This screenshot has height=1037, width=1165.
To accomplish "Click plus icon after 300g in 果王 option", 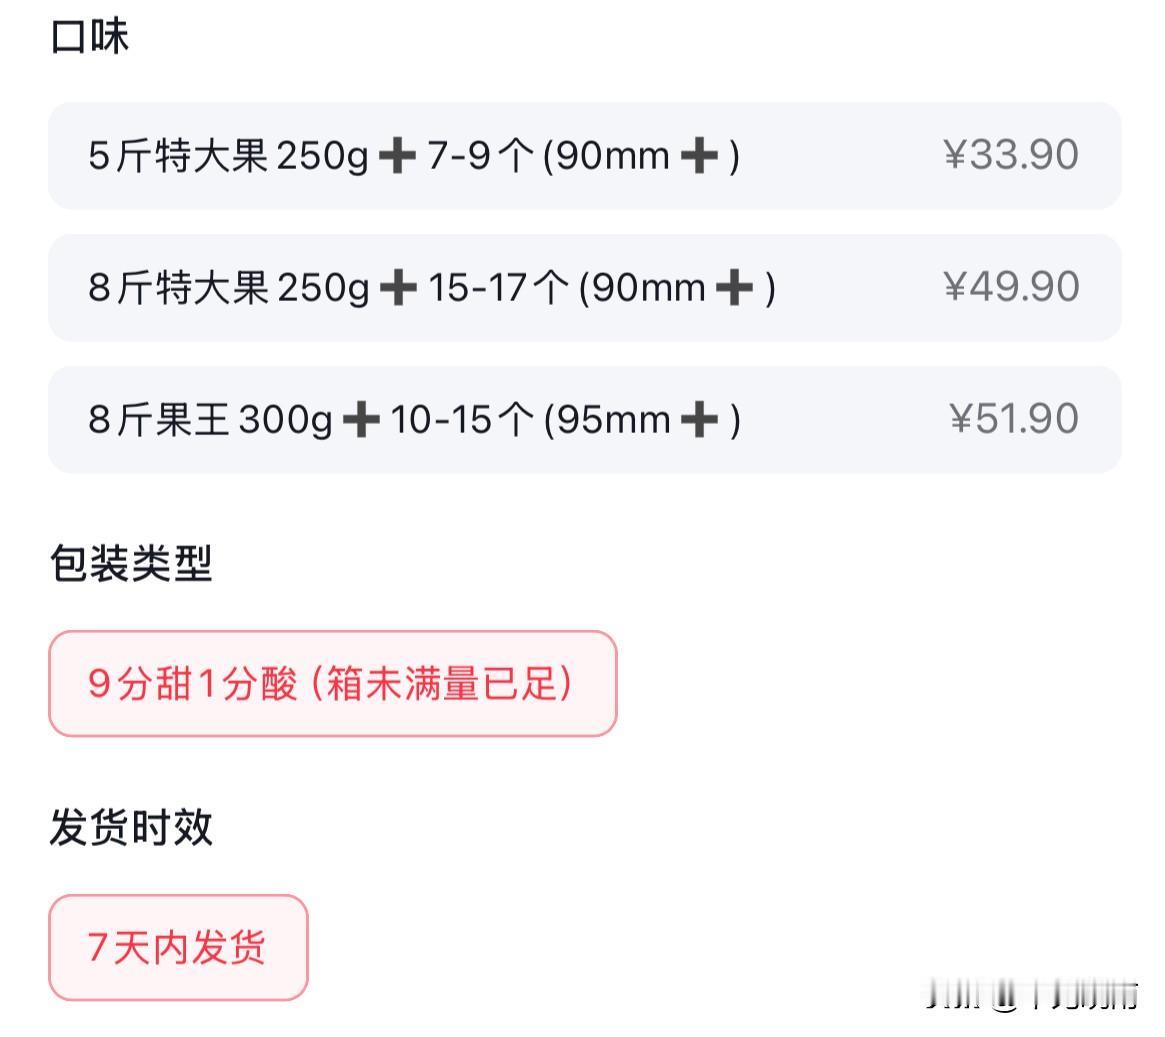I will tap(362, 420).
